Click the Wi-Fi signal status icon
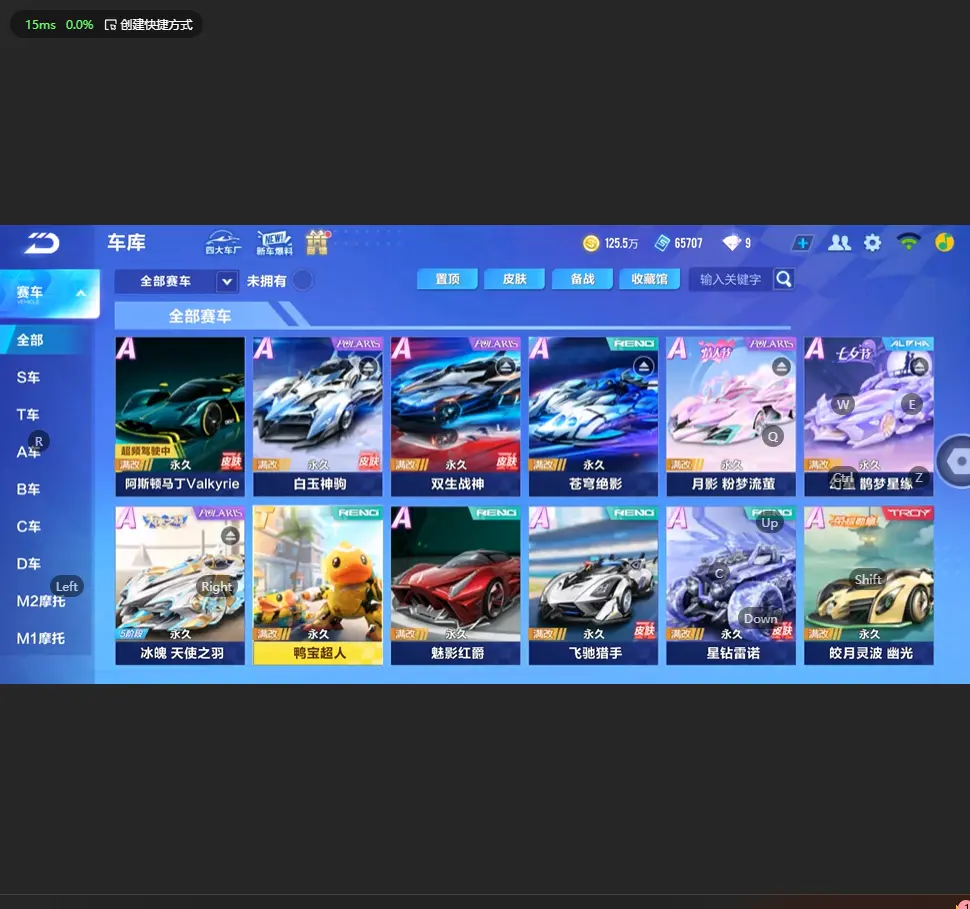The height and width of the screenshot is (909, 970). pos(908,243)
